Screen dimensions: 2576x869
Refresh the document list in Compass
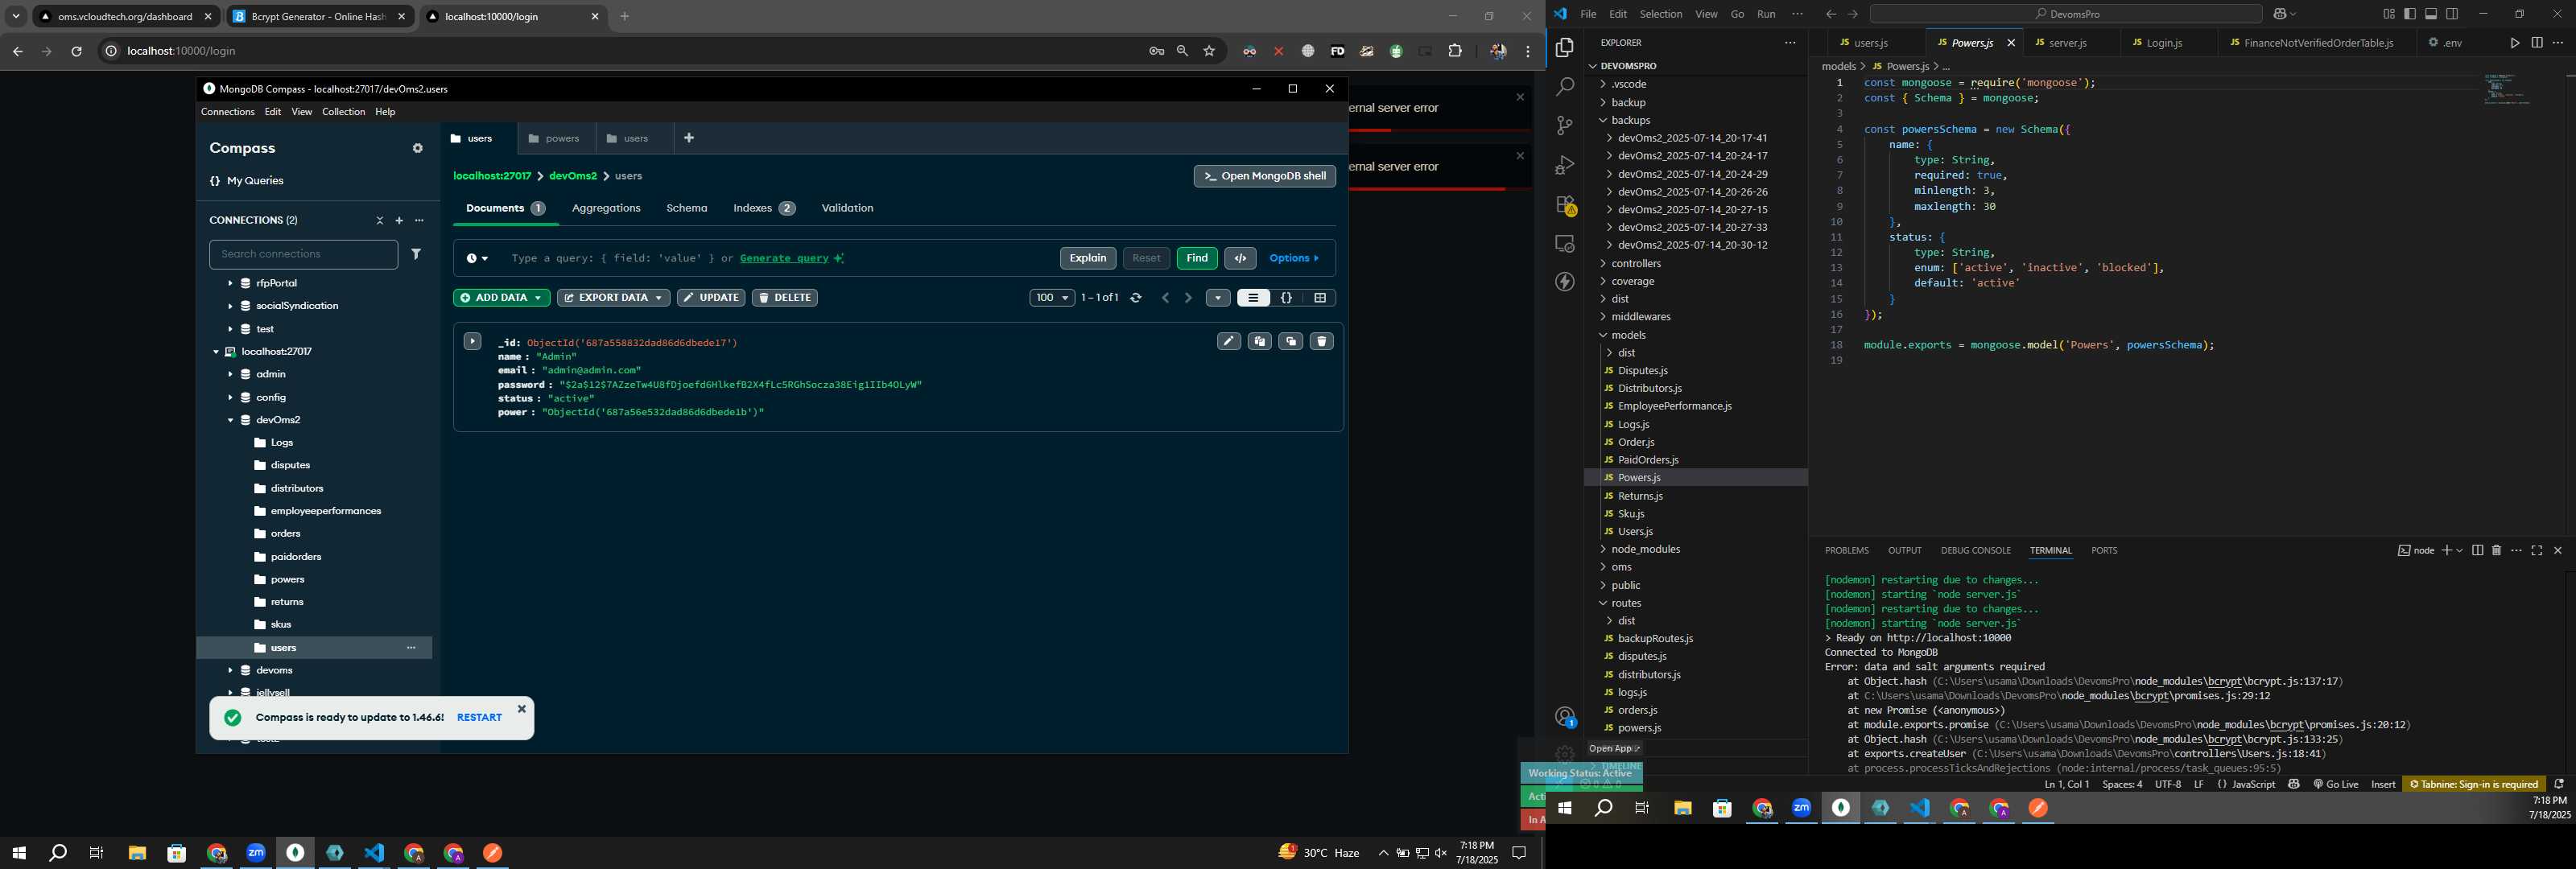(1136, 298)
